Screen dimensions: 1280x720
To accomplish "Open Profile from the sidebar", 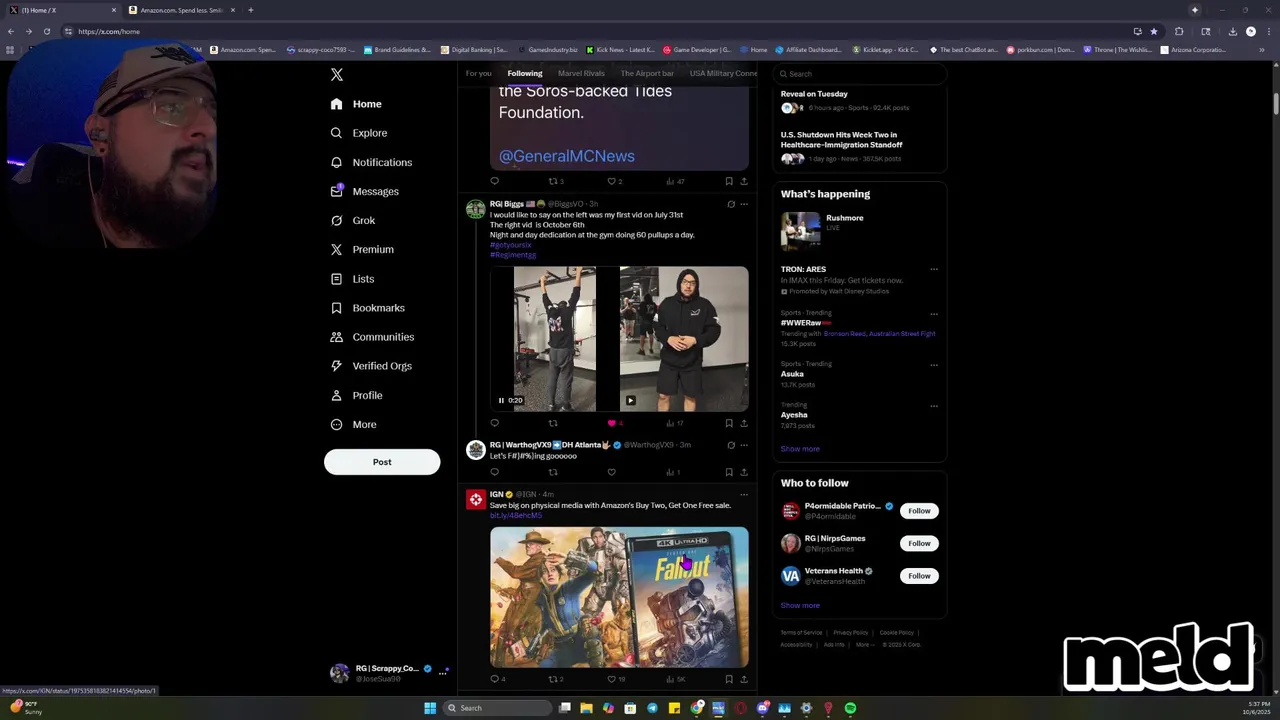I will click(x=356, y=395).
